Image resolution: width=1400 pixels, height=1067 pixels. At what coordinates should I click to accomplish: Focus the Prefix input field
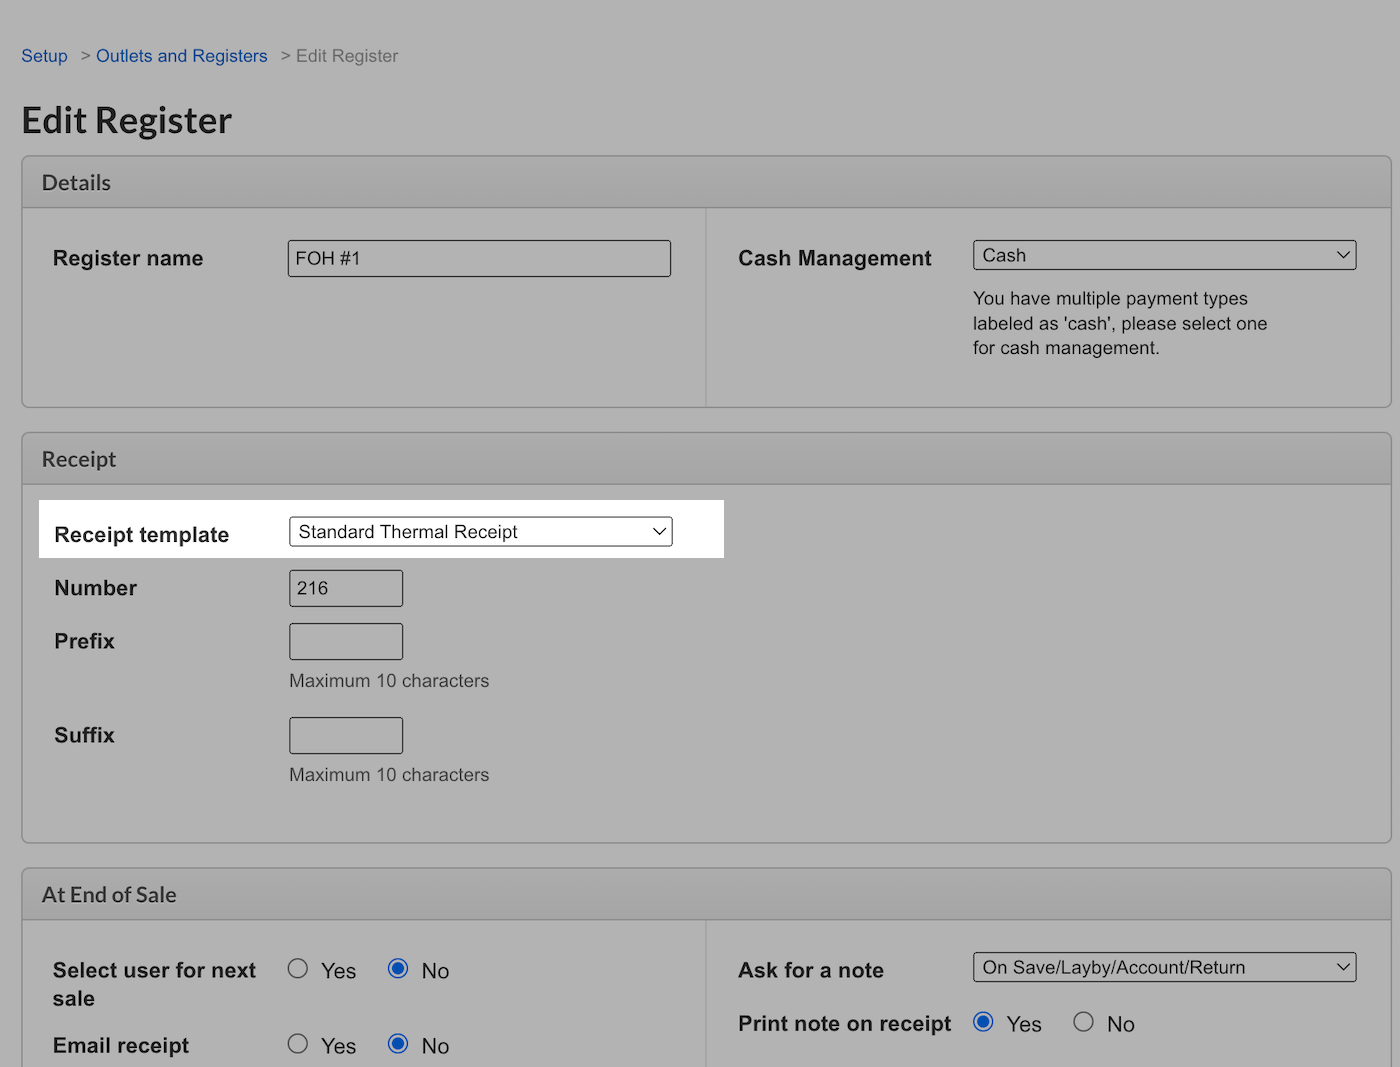click(x=346, y=641)
